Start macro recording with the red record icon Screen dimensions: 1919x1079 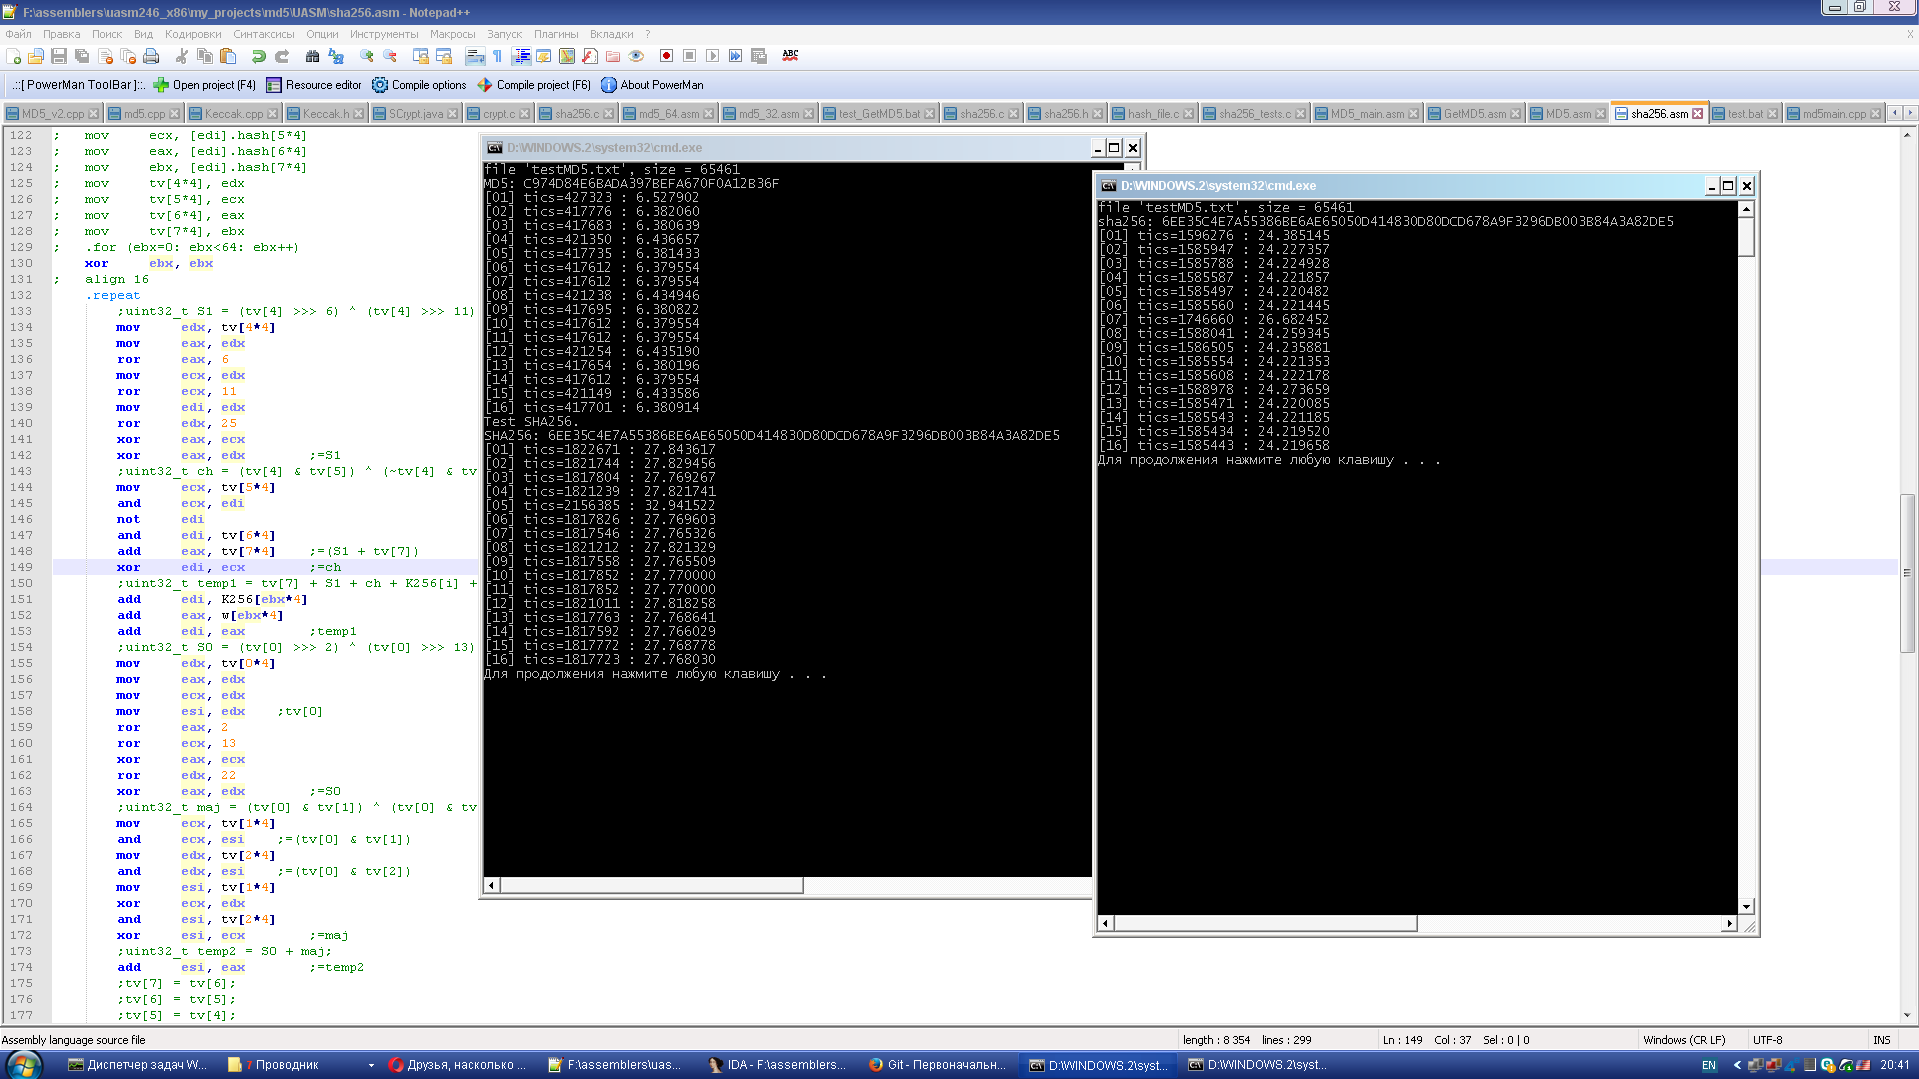click(666, 56)
